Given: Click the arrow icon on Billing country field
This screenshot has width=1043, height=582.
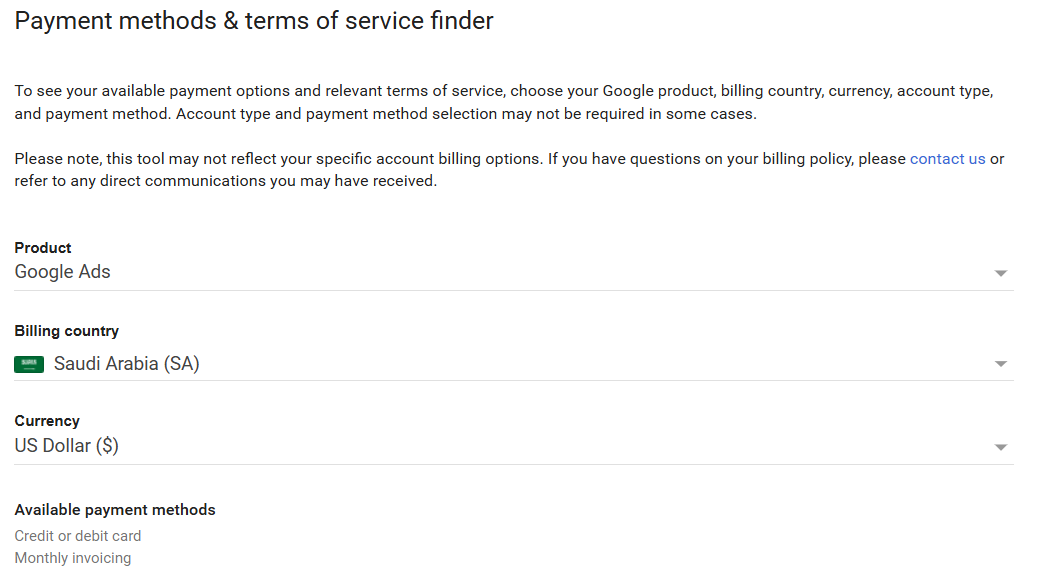Looking at the screenshot, I should click(x=1000, y=365).
